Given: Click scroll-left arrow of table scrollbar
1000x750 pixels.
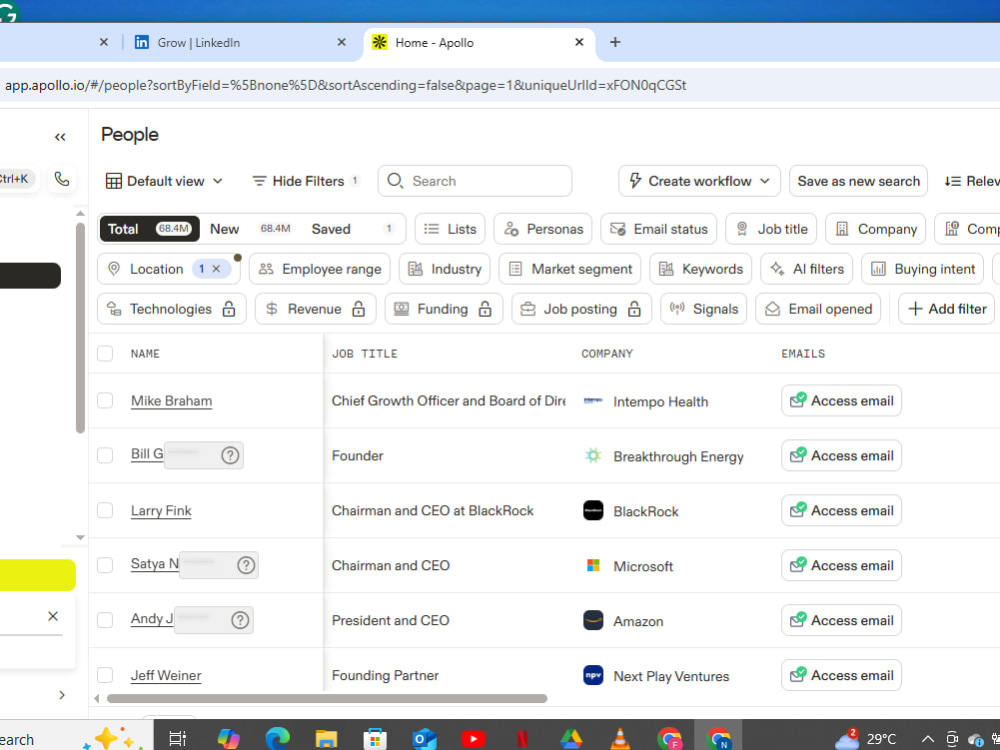Looking at the screenshot, I should pos(97,698).
